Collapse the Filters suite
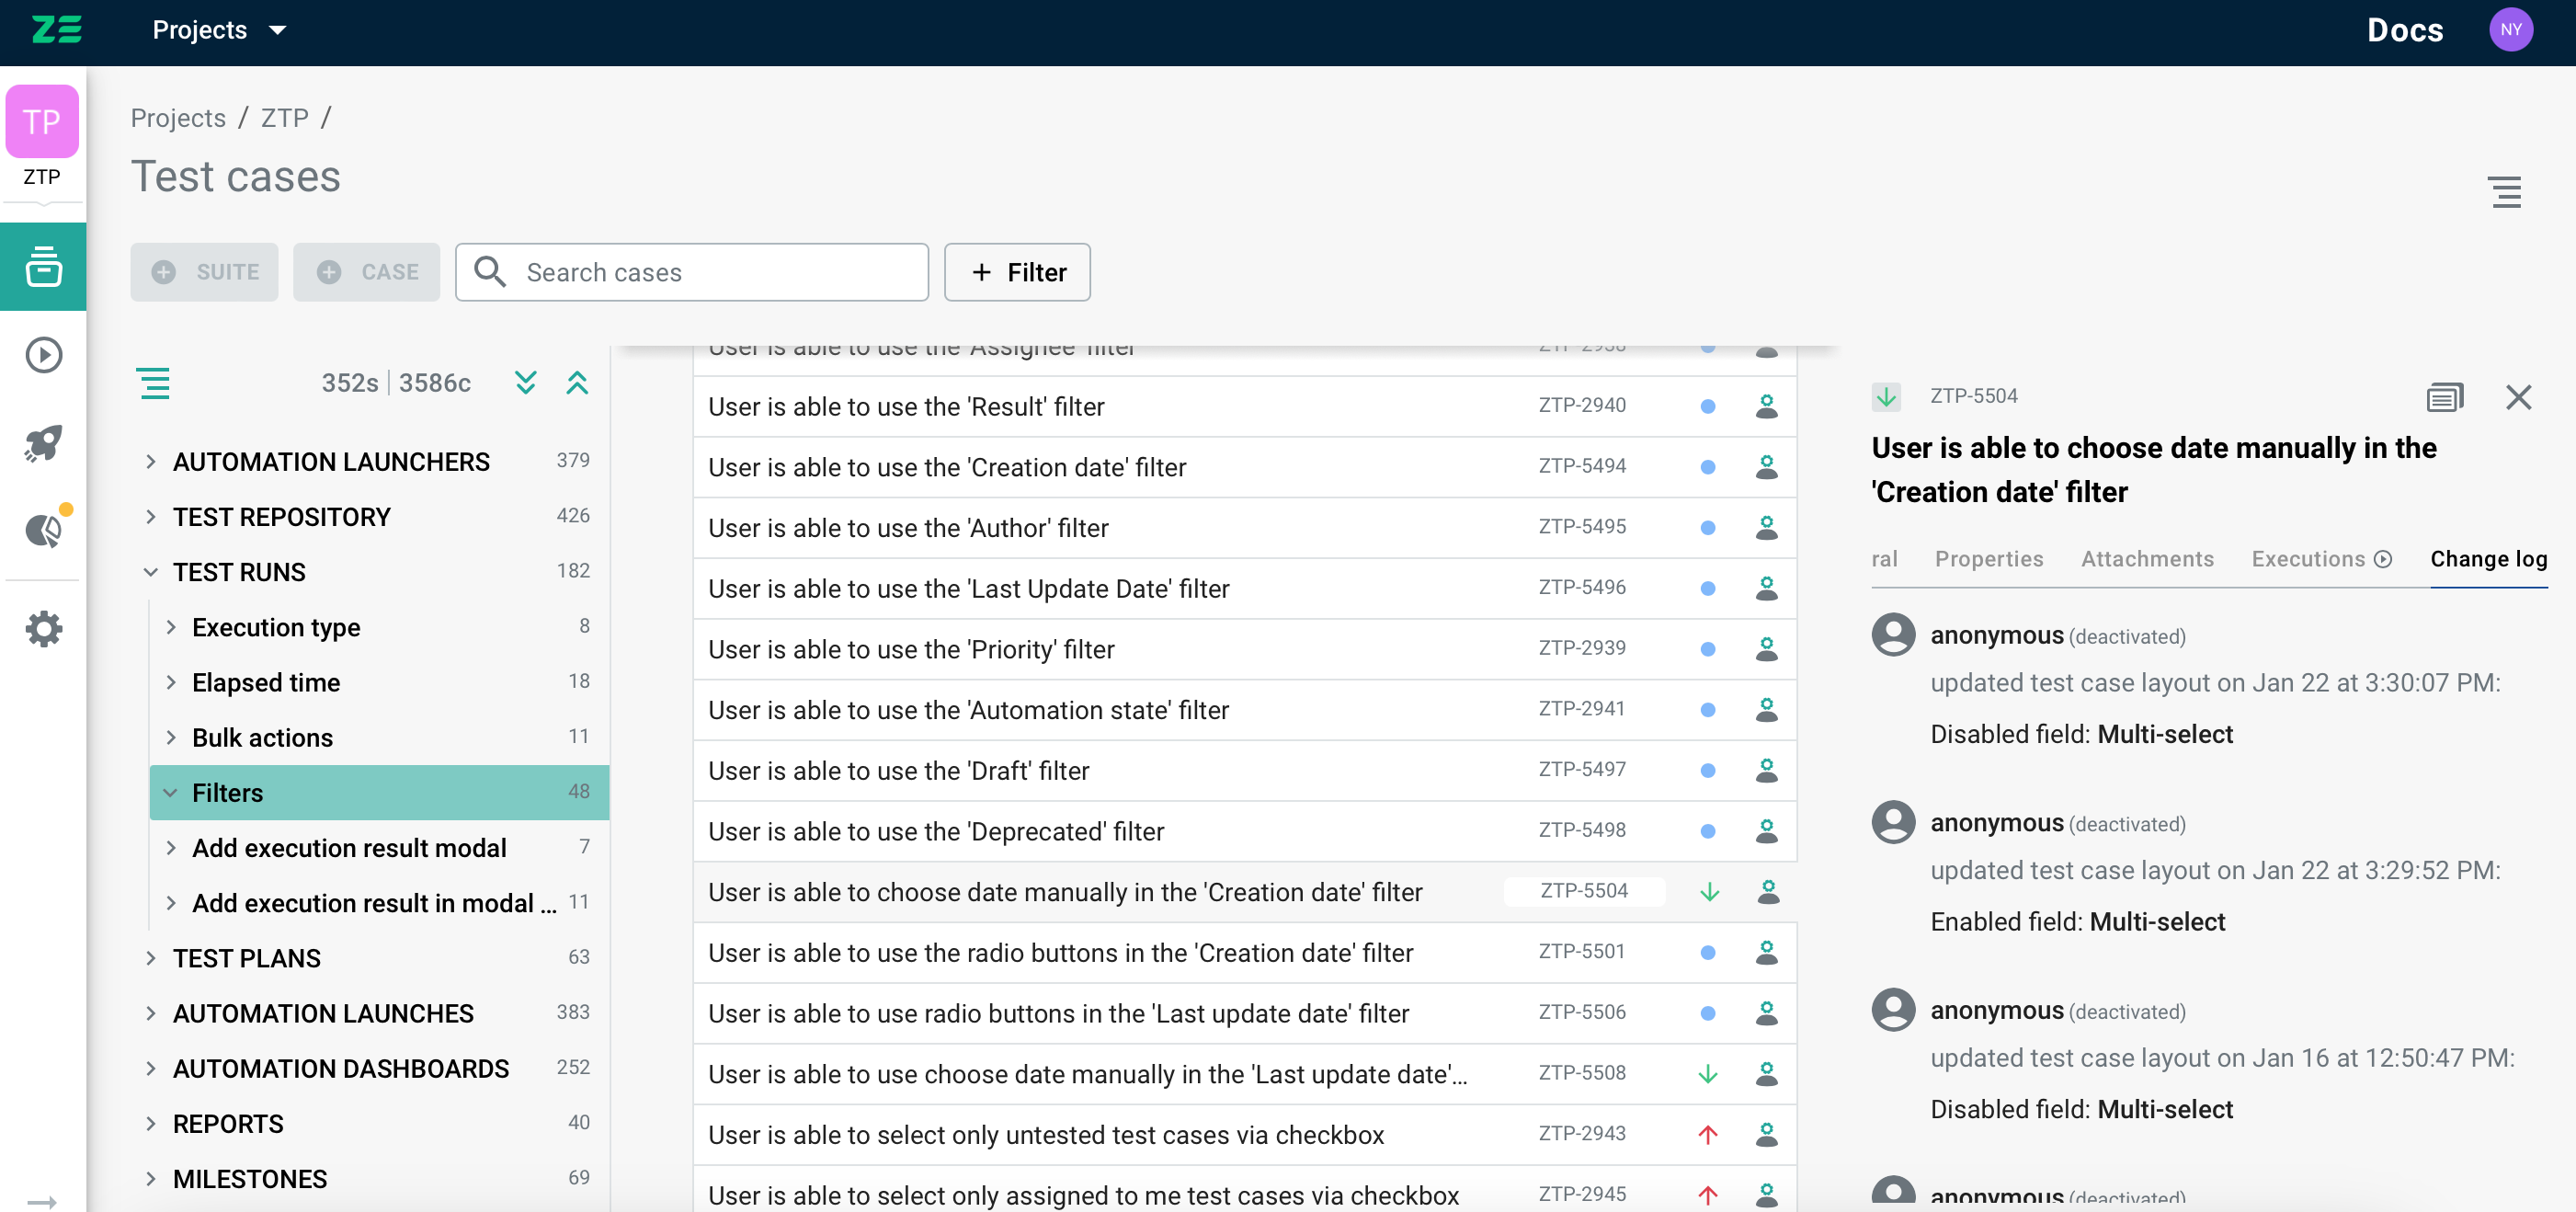 pyautogui.click(x=171, y=792)
